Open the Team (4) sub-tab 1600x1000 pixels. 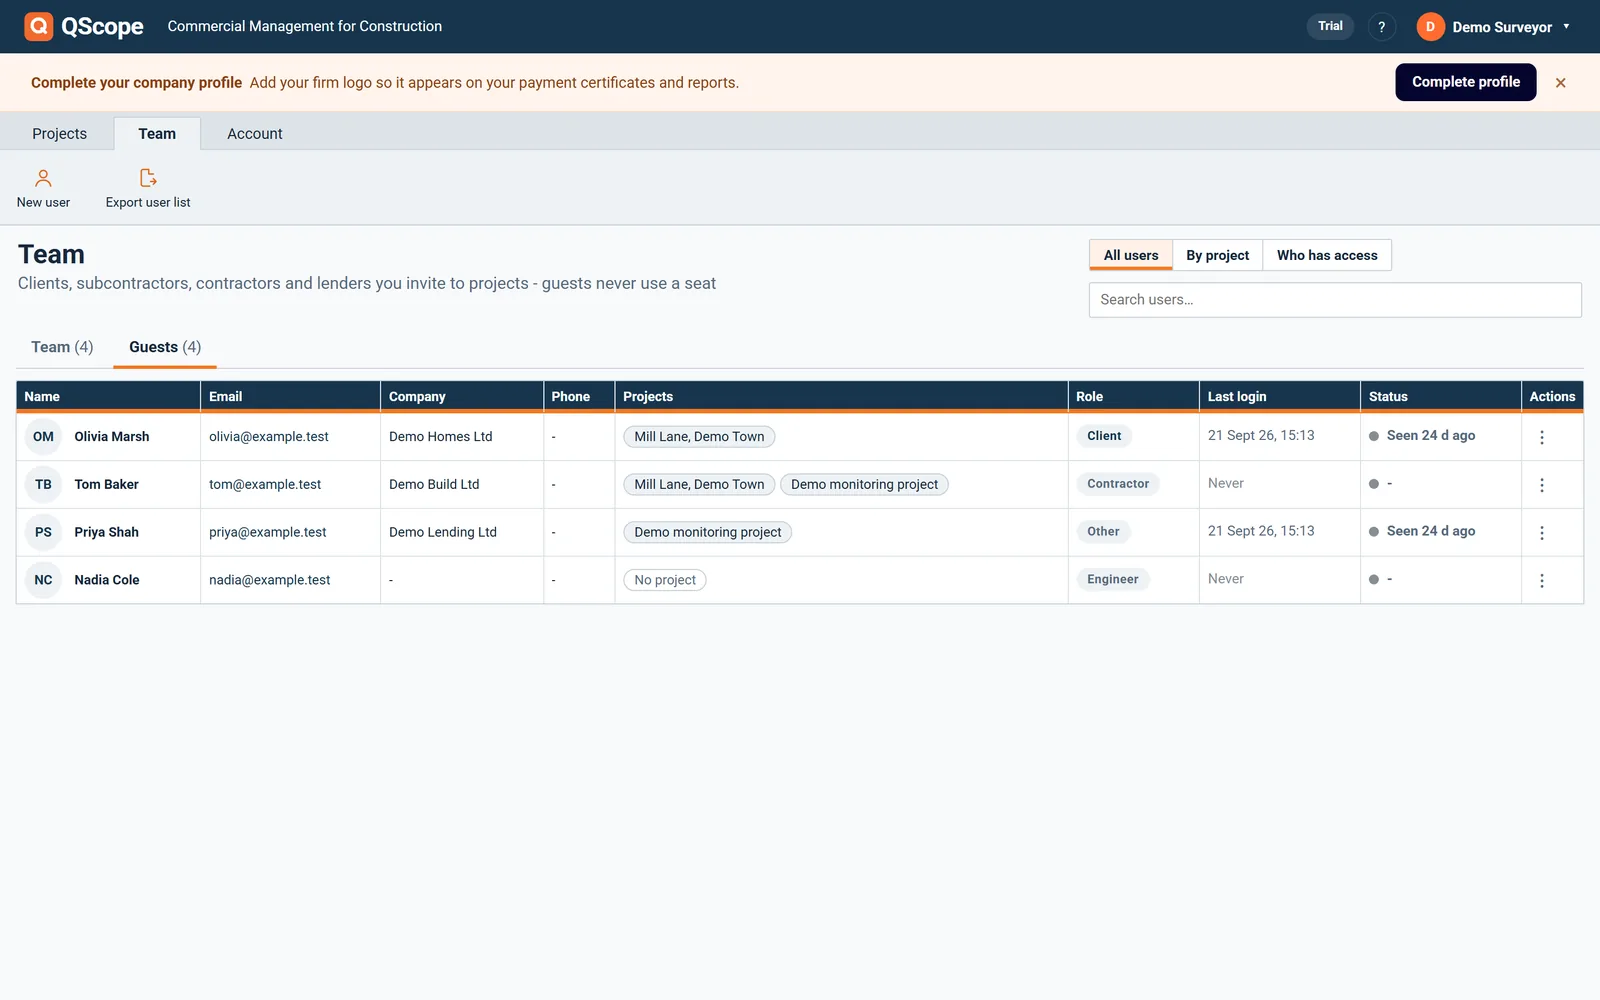coord(62,347)
